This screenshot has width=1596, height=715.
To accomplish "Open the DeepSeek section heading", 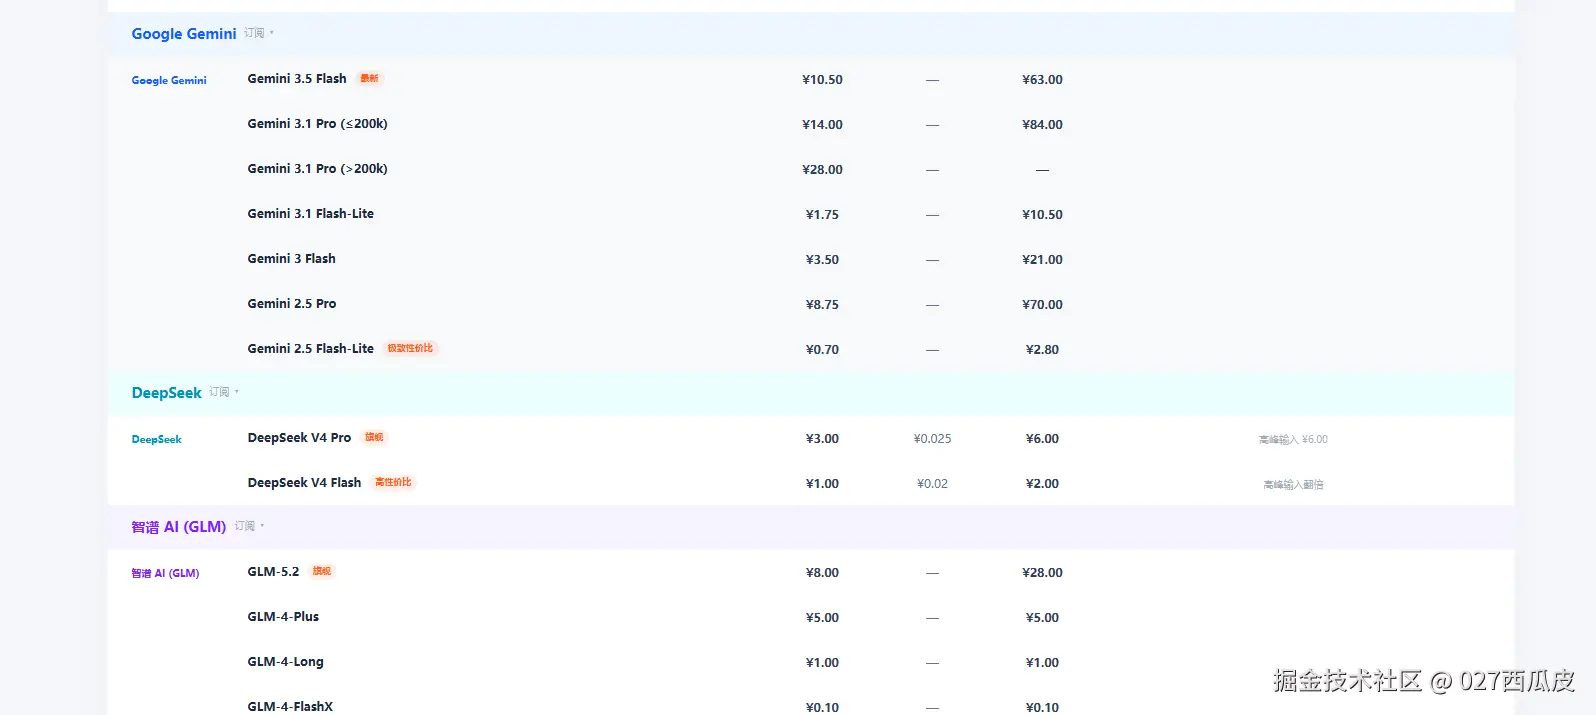I will coord(167,393).
